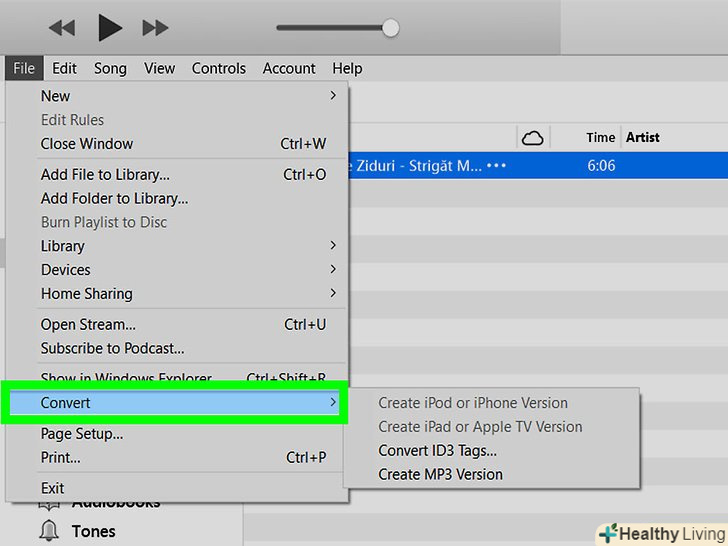This screenshot has height=546, width=728.
Task: Adjust the volume slider knob
Action: [x=390, y=28]
